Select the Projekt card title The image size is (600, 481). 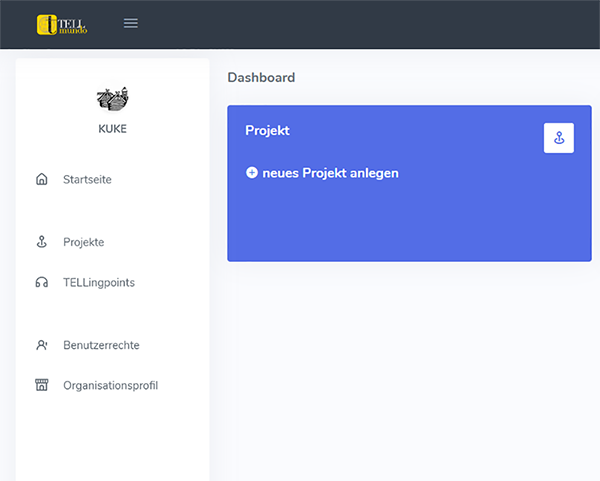point(267,130)
